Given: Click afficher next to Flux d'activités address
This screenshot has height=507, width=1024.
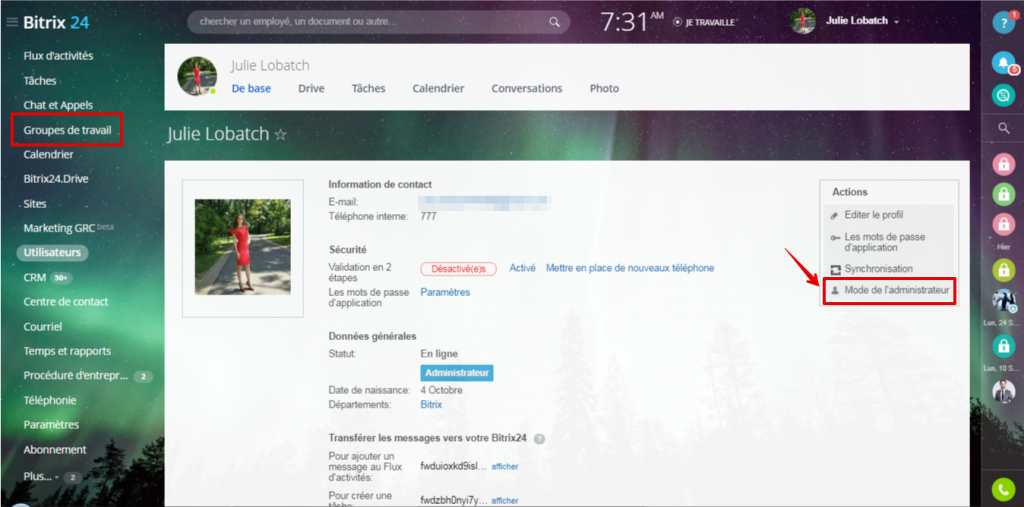Looking at the screenshot, I should pyautogui.click(x=505, y=466).
